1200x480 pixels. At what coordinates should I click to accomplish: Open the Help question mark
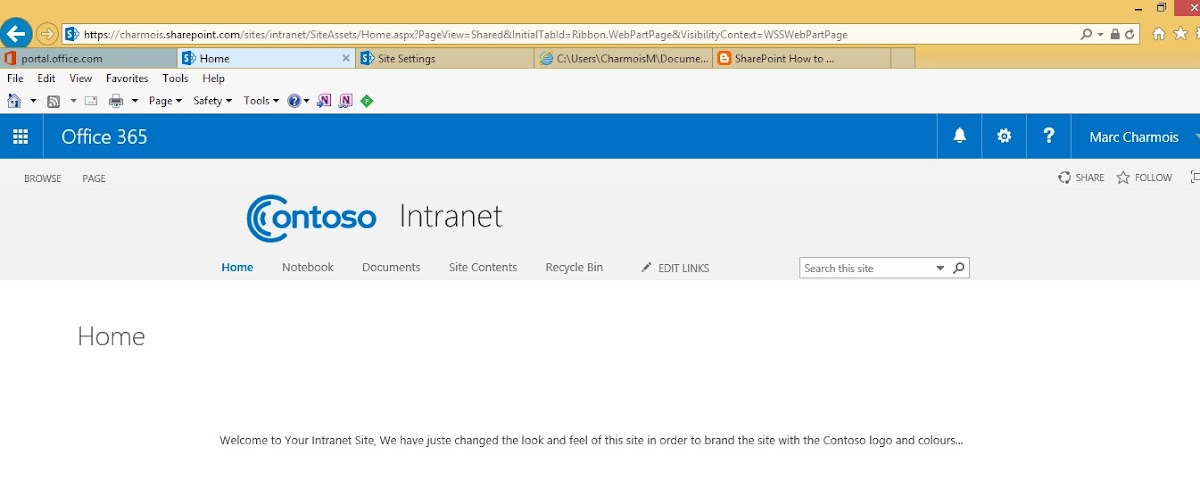pyautogui.click(x=1048, y=137)
